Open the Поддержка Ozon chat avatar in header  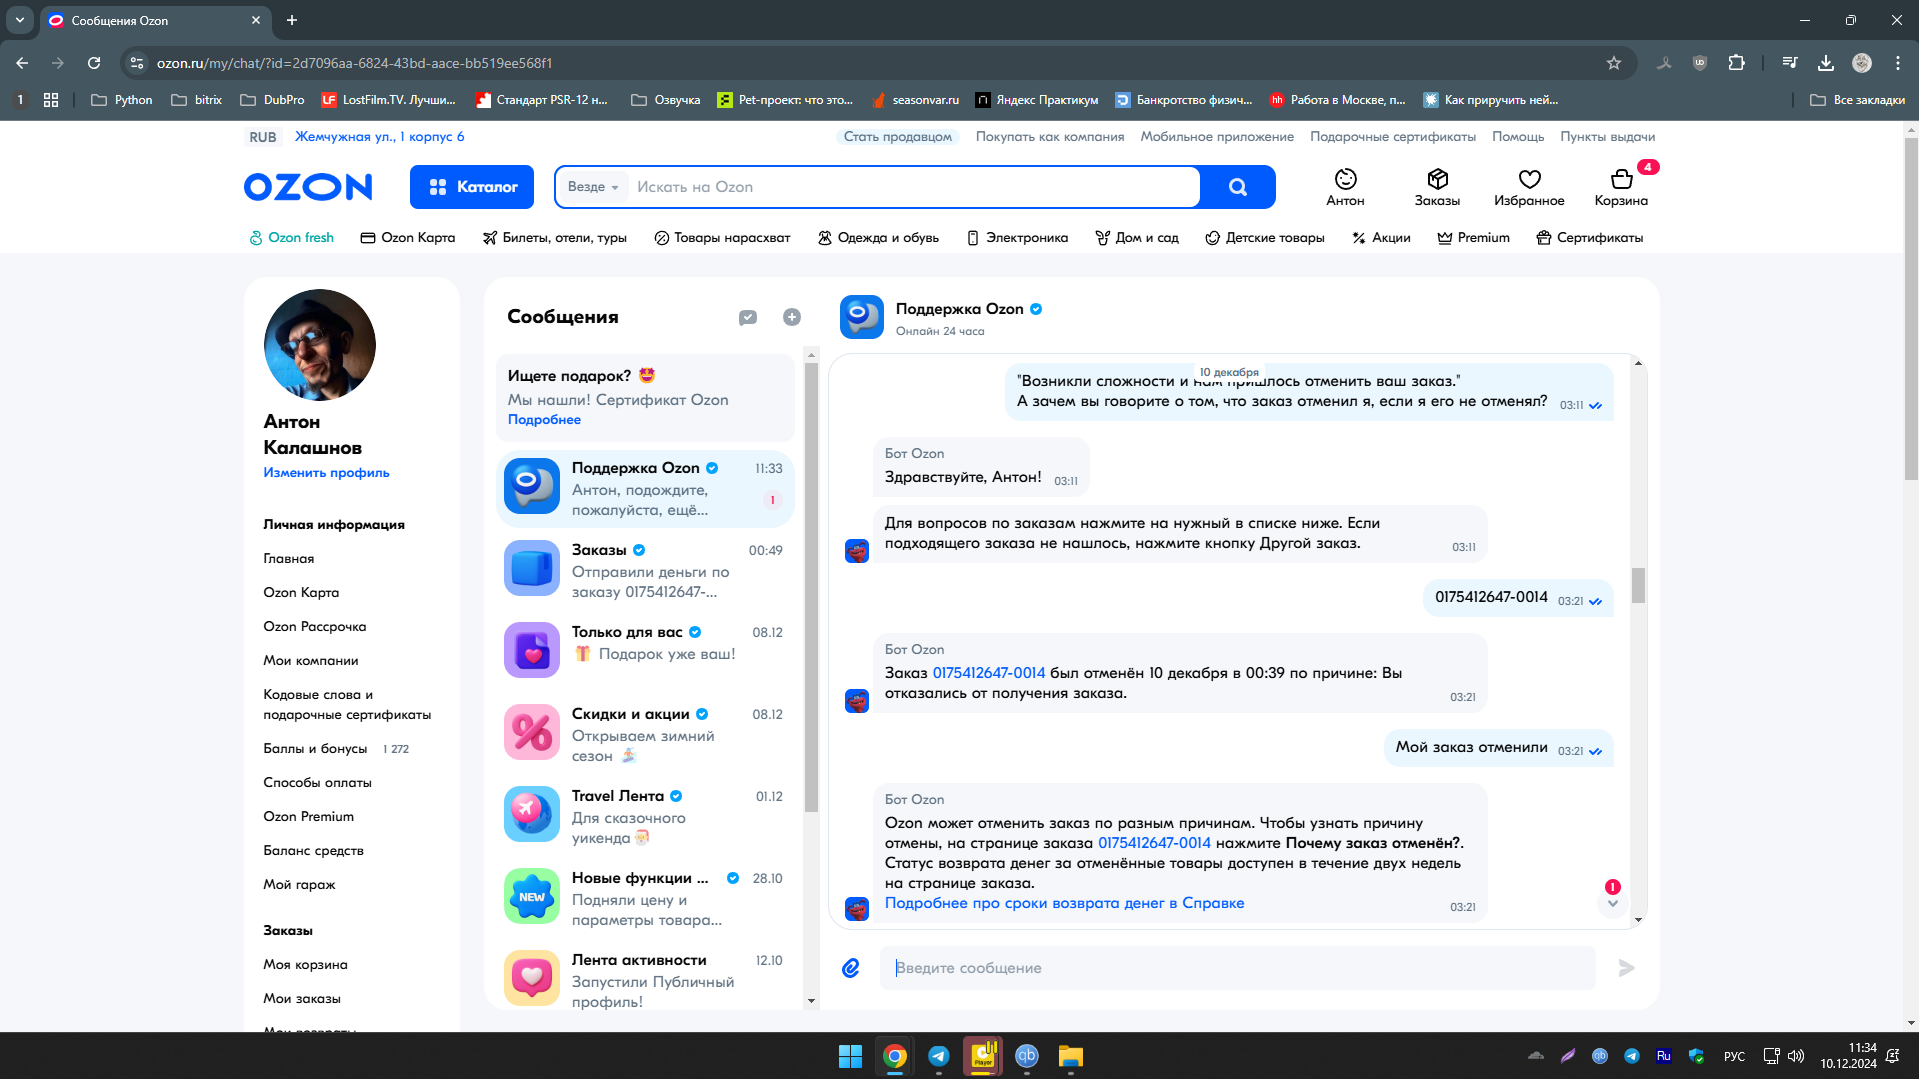[862, 317]
